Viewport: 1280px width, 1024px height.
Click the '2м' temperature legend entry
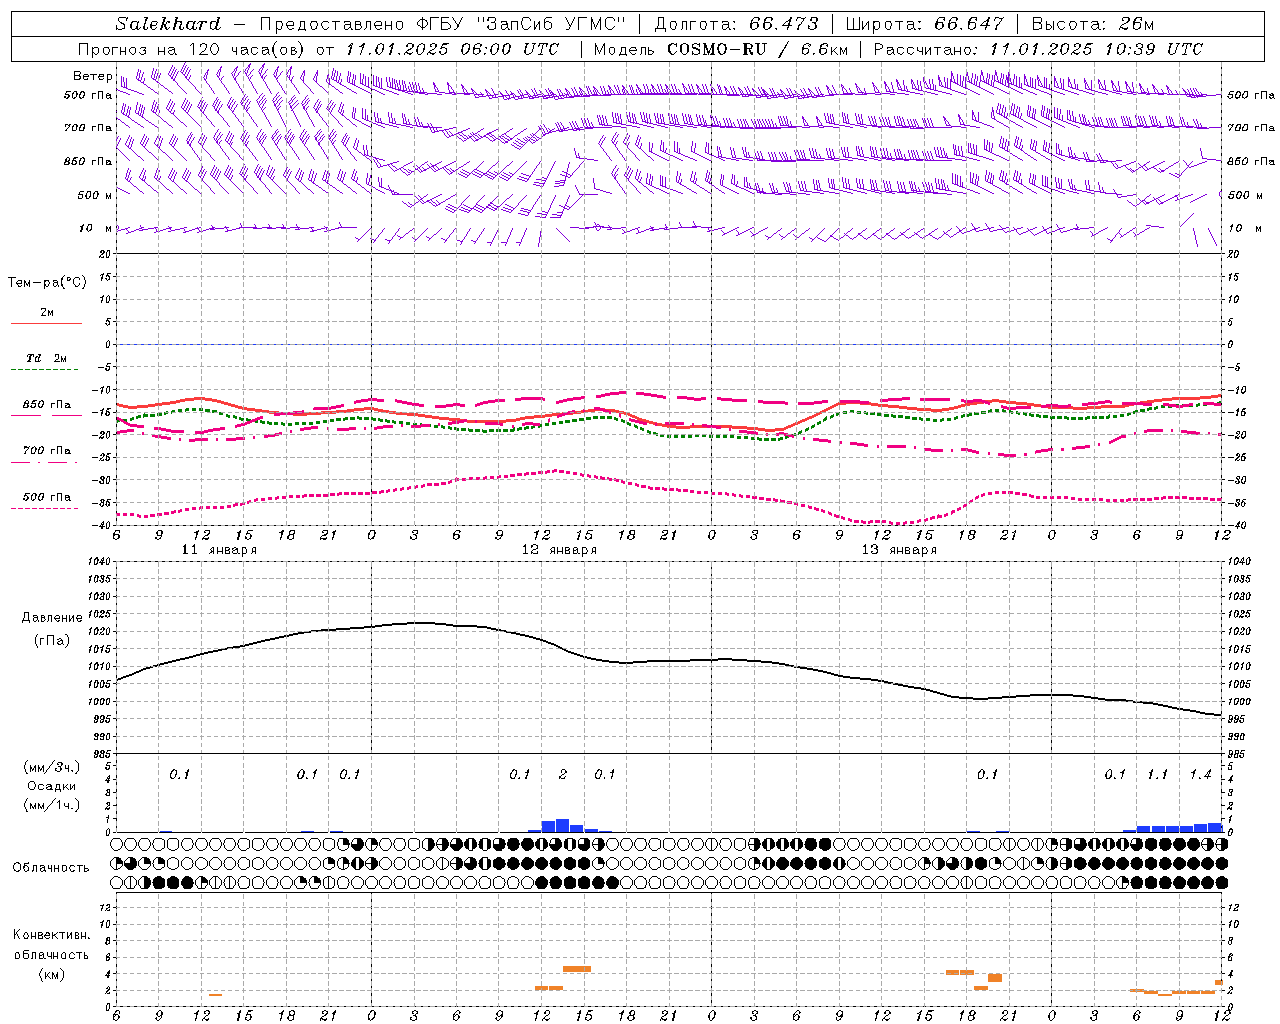[47, 313]
